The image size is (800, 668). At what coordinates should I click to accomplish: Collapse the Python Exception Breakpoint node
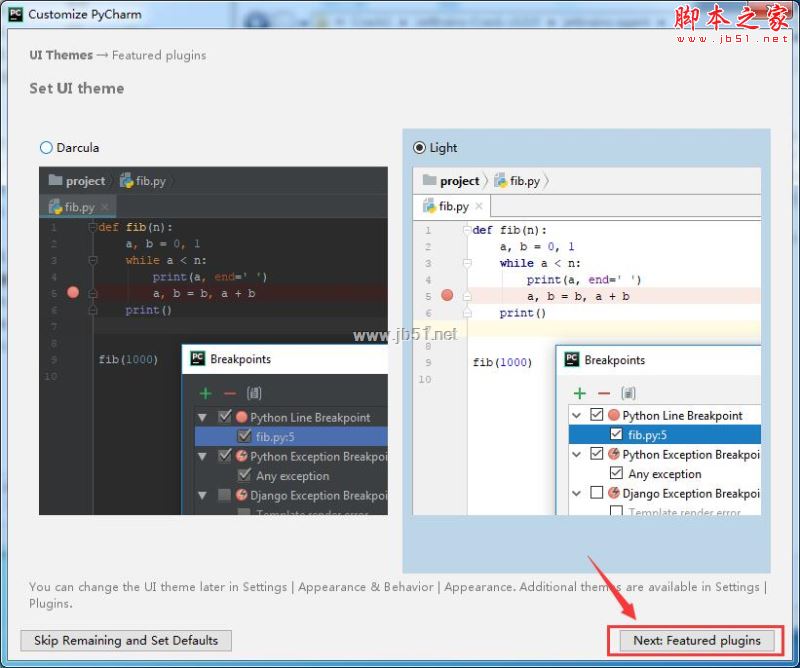577,454
